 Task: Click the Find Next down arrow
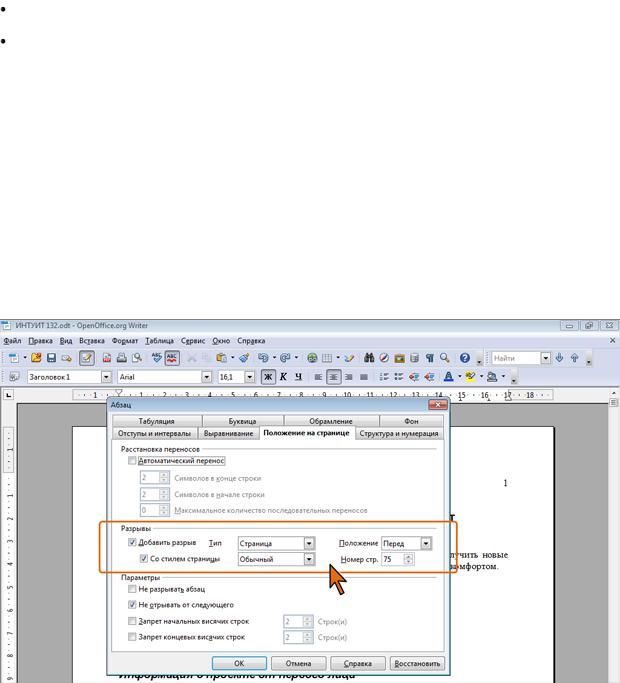click(x=559, y=358)
